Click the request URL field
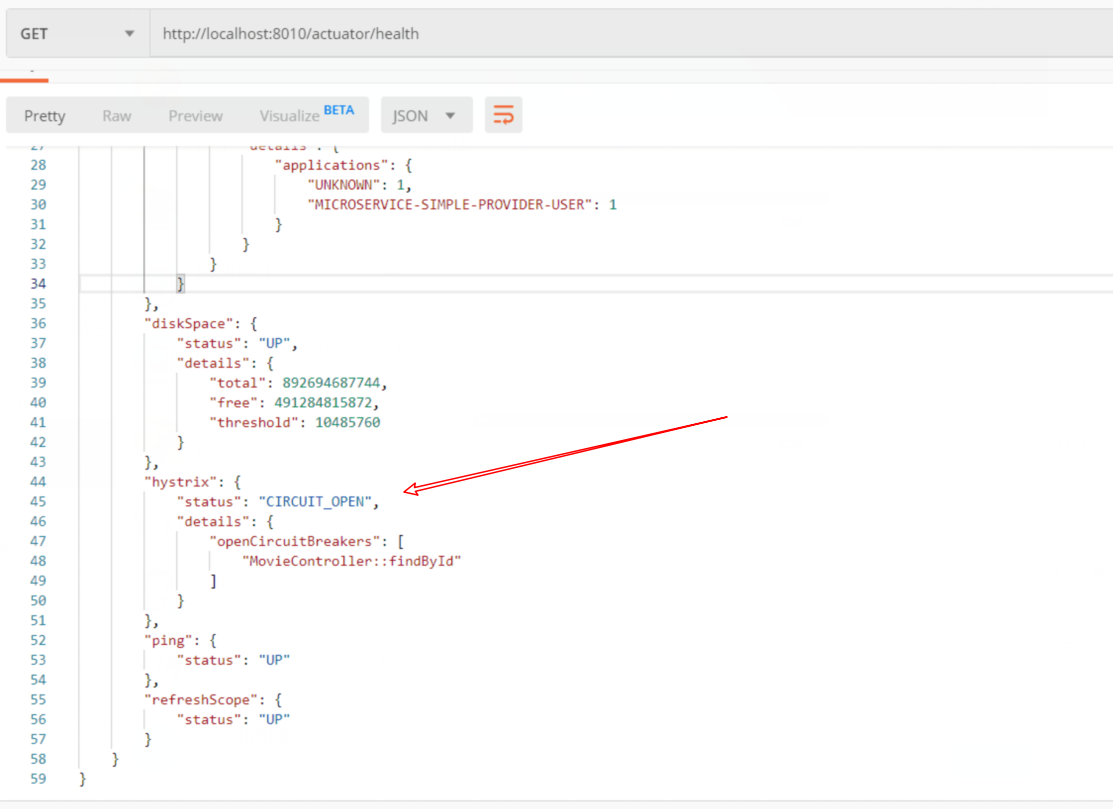Image resolution: width=1113 pixels, height=809 pixels. [x=631, y=34]
